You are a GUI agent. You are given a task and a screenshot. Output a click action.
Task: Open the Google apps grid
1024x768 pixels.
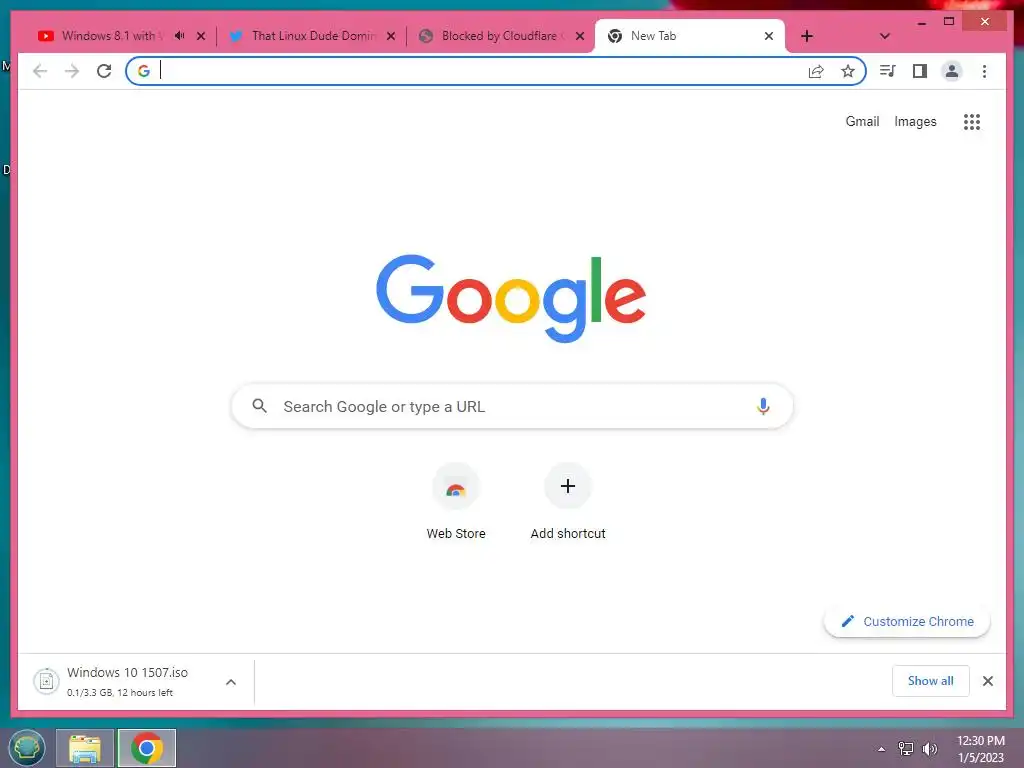point(972,121)
